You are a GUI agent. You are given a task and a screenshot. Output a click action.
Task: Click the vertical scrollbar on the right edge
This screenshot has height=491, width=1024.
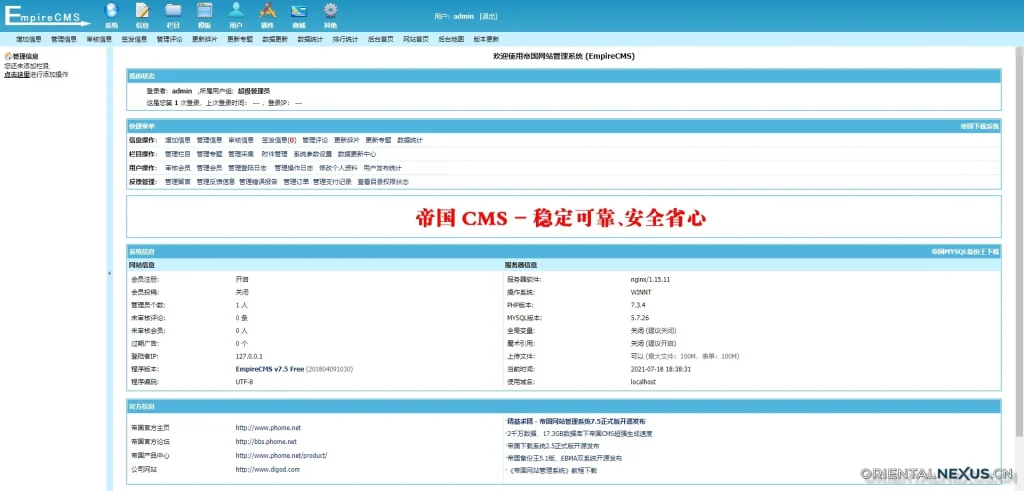pos(1020,242)
